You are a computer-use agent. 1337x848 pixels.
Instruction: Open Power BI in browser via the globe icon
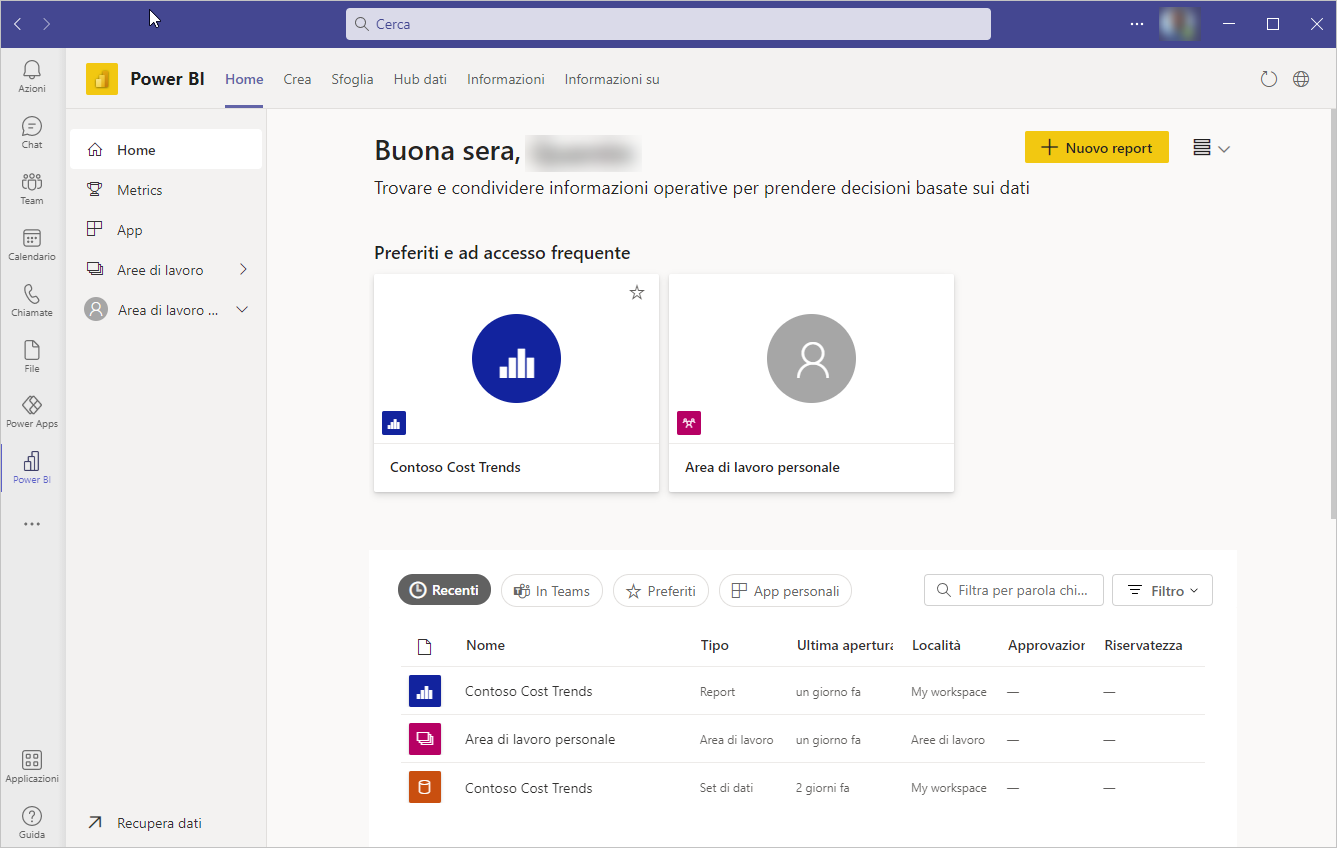1301,79
